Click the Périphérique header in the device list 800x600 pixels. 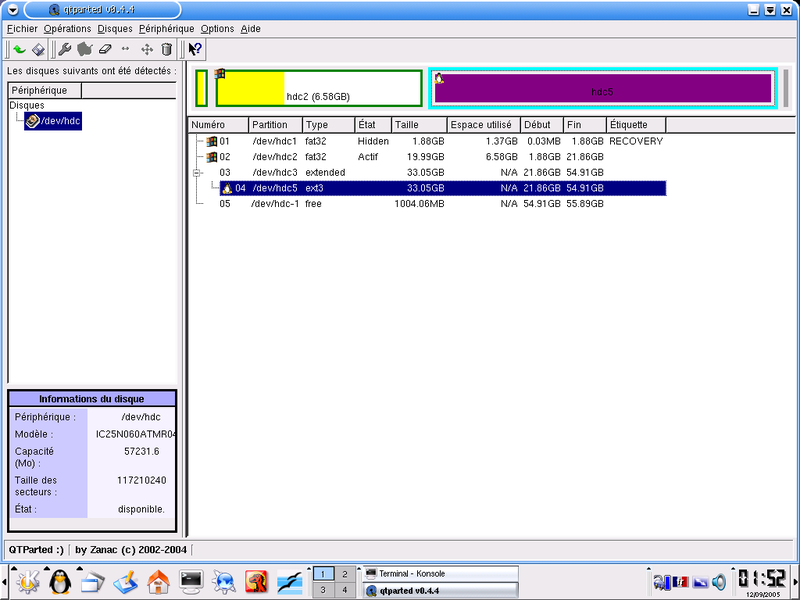click(x=45, y=90)
